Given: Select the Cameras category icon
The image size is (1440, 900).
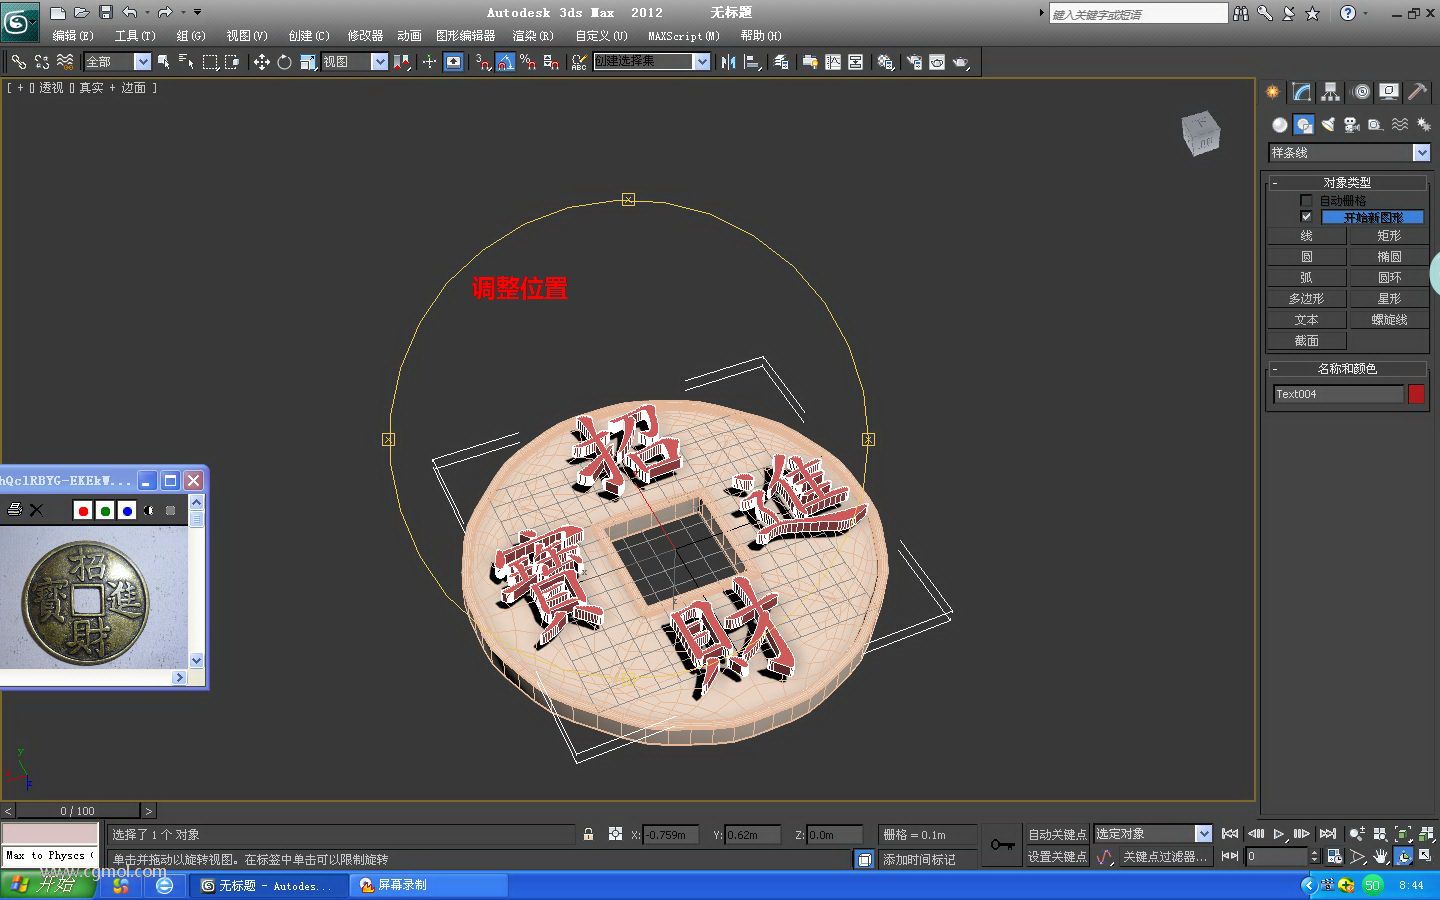Looking at the screenshot, I should [x=1352, y=125].
